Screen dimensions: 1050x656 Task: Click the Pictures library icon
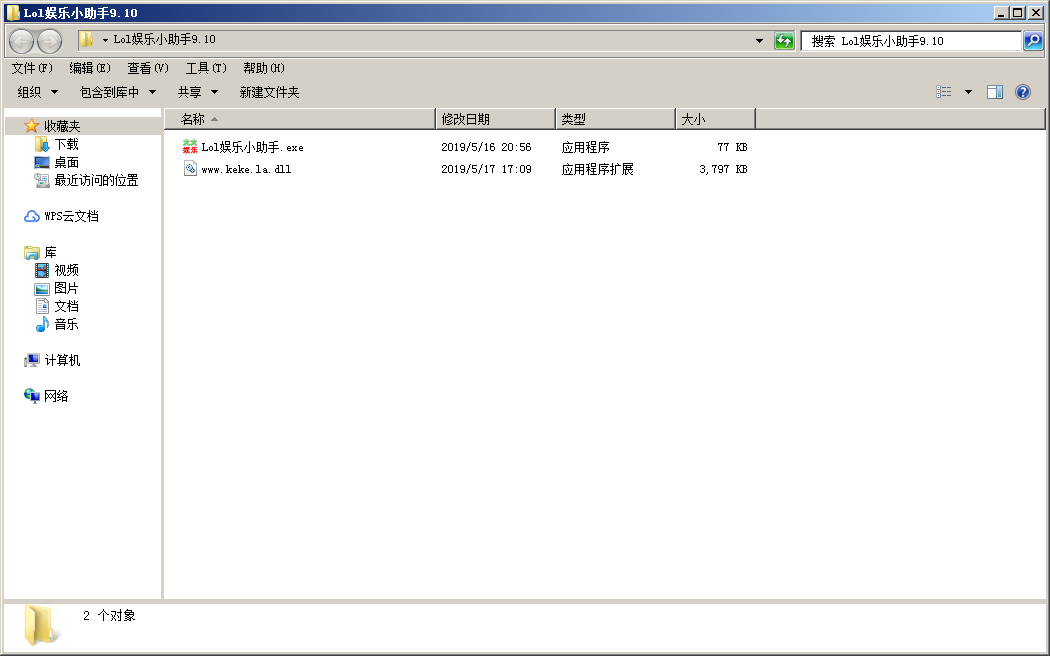pyautogui.click(x=42, y=289)
